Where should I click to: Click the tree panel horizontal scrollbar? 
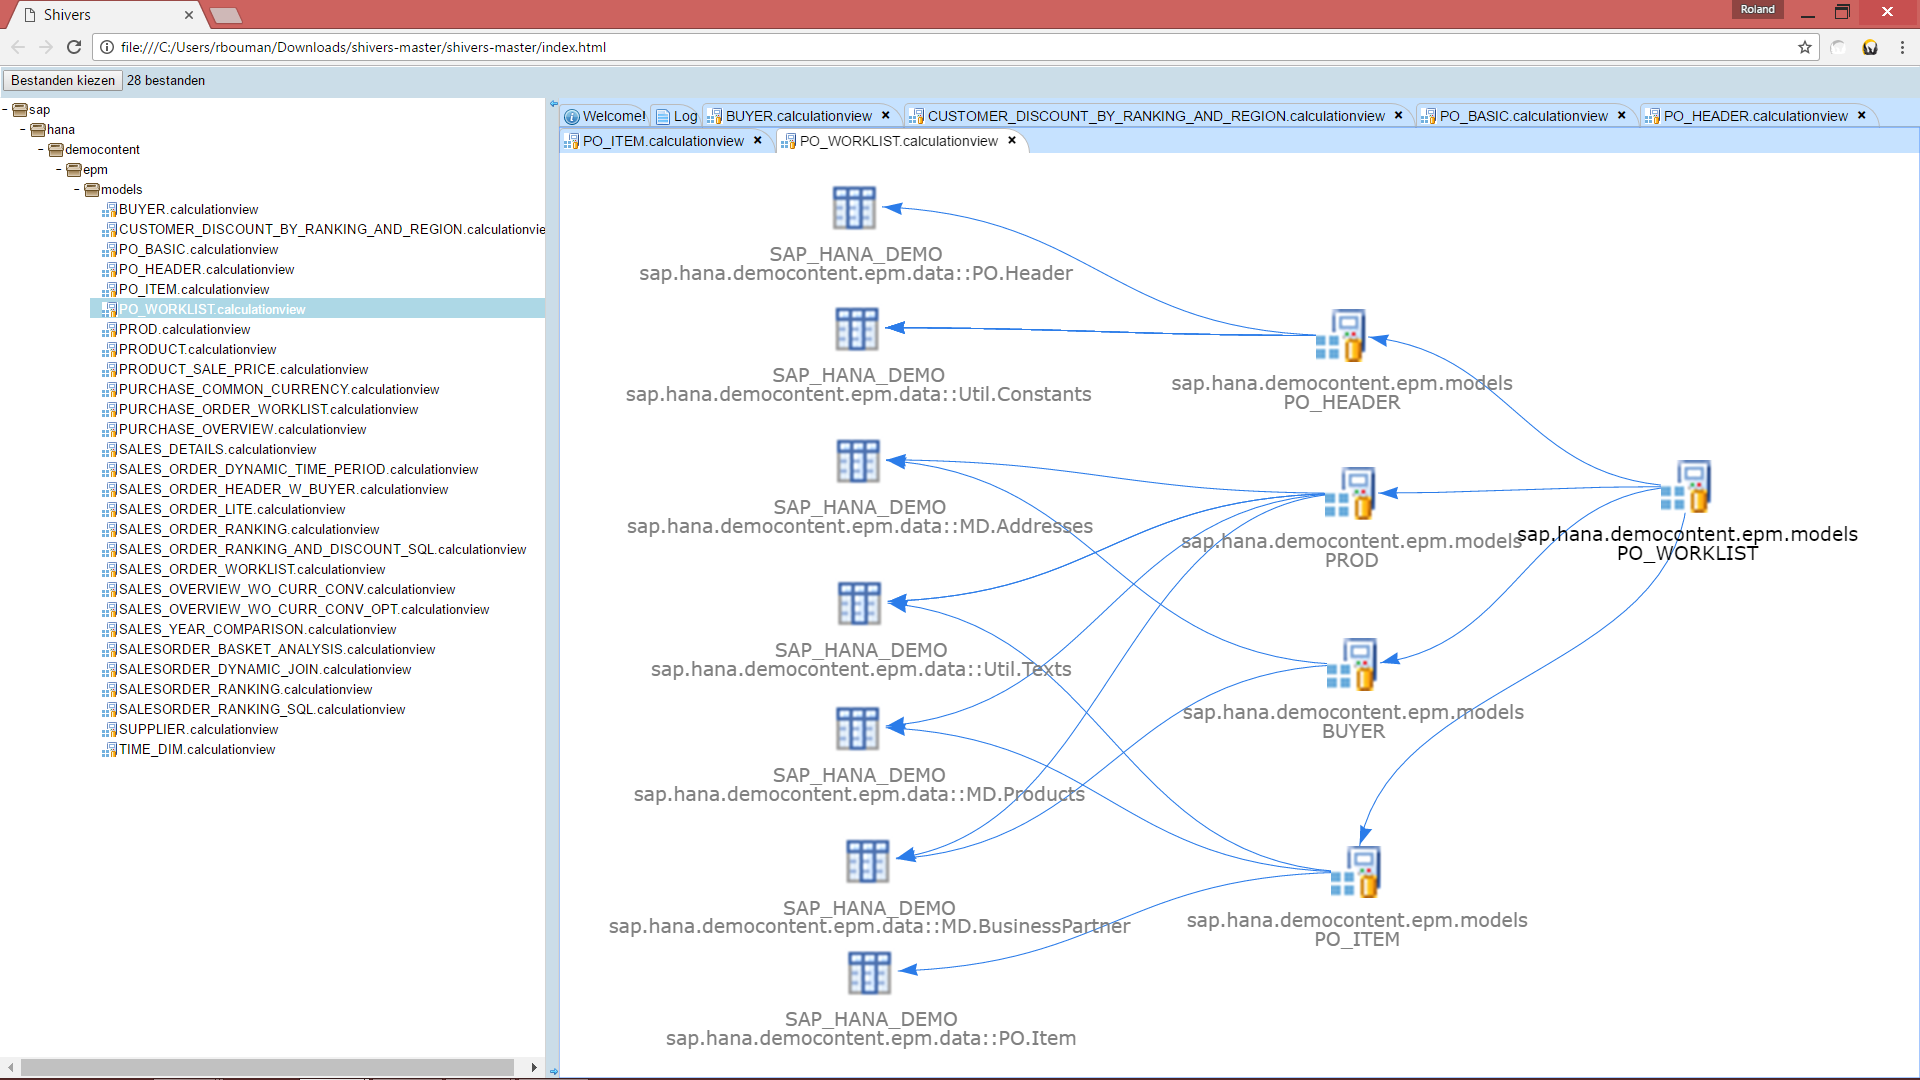click(267, 1068)
